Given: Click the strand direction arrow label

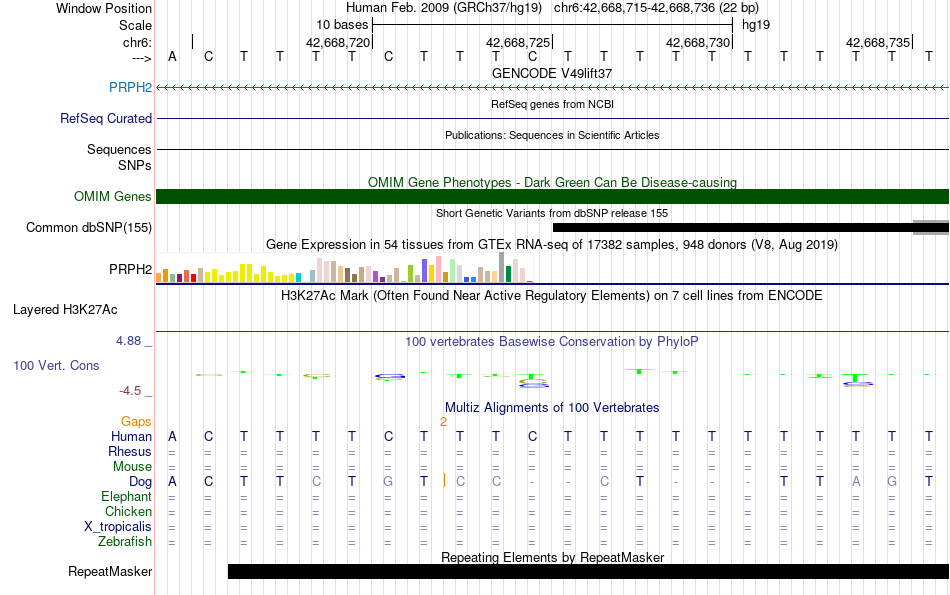Looking at the screenshot, I should click(141, 58).
